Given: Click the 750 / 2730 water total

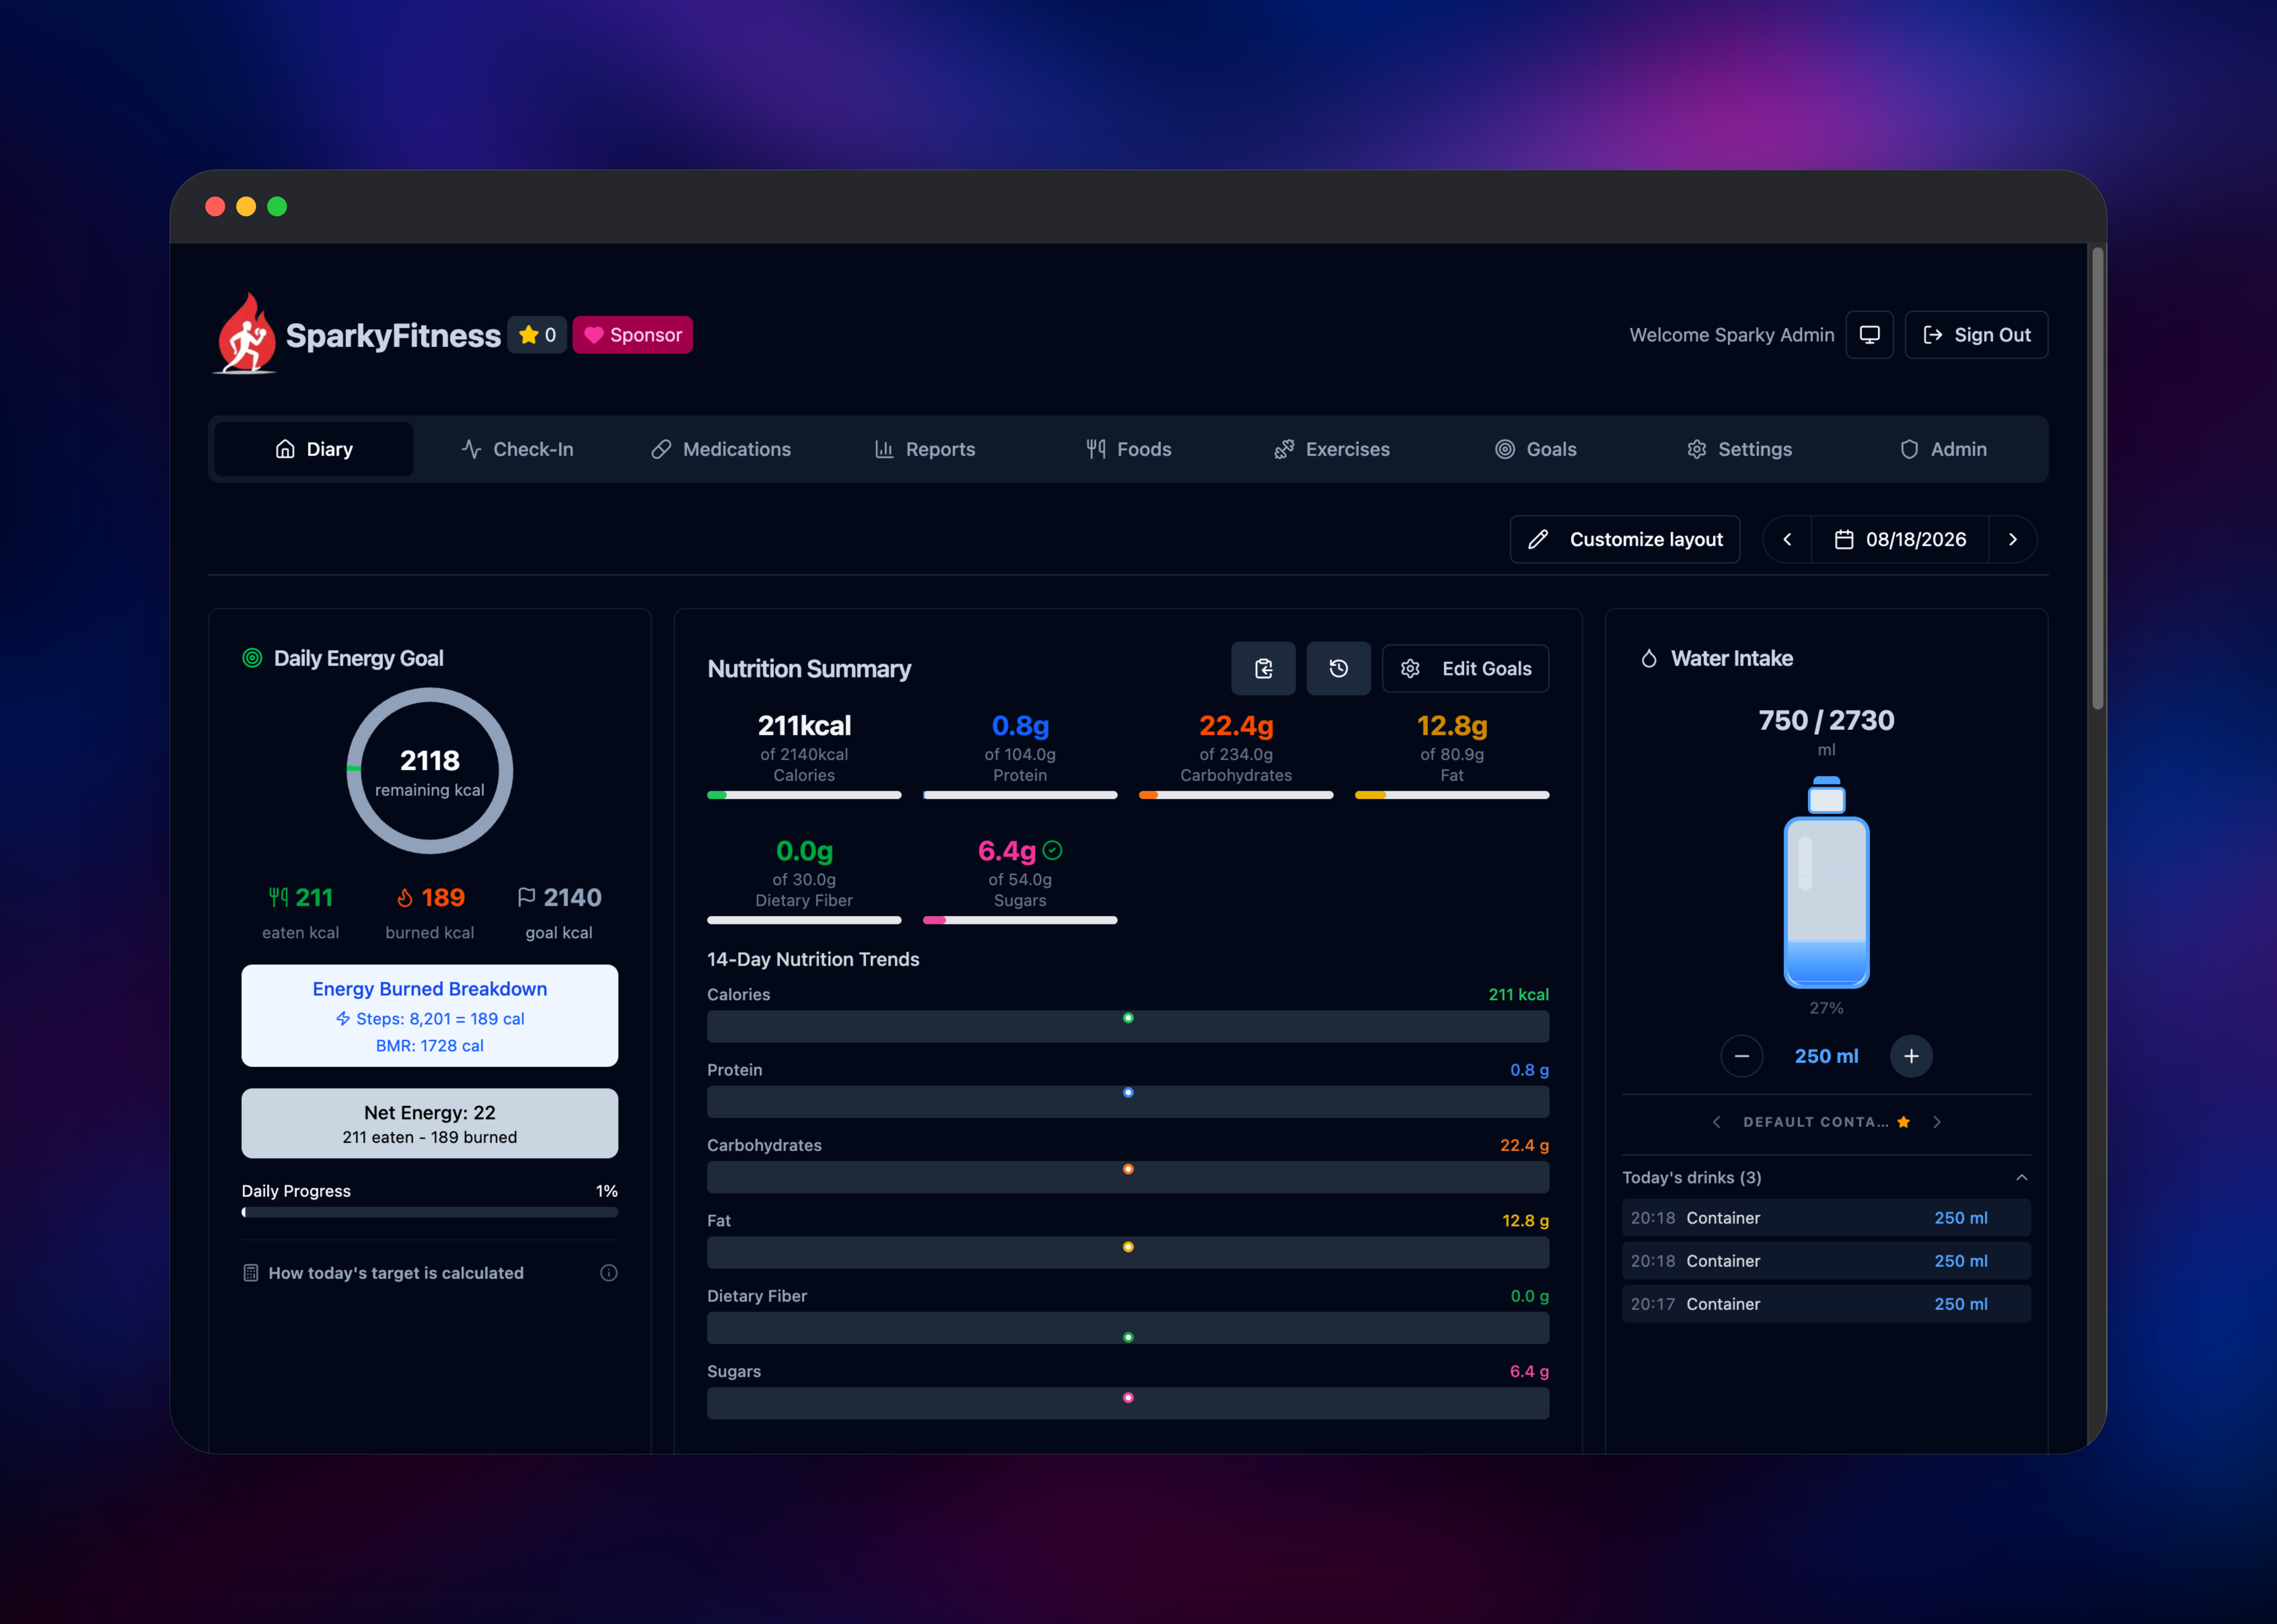Looking at the screenshot, I should point(1827,720).
